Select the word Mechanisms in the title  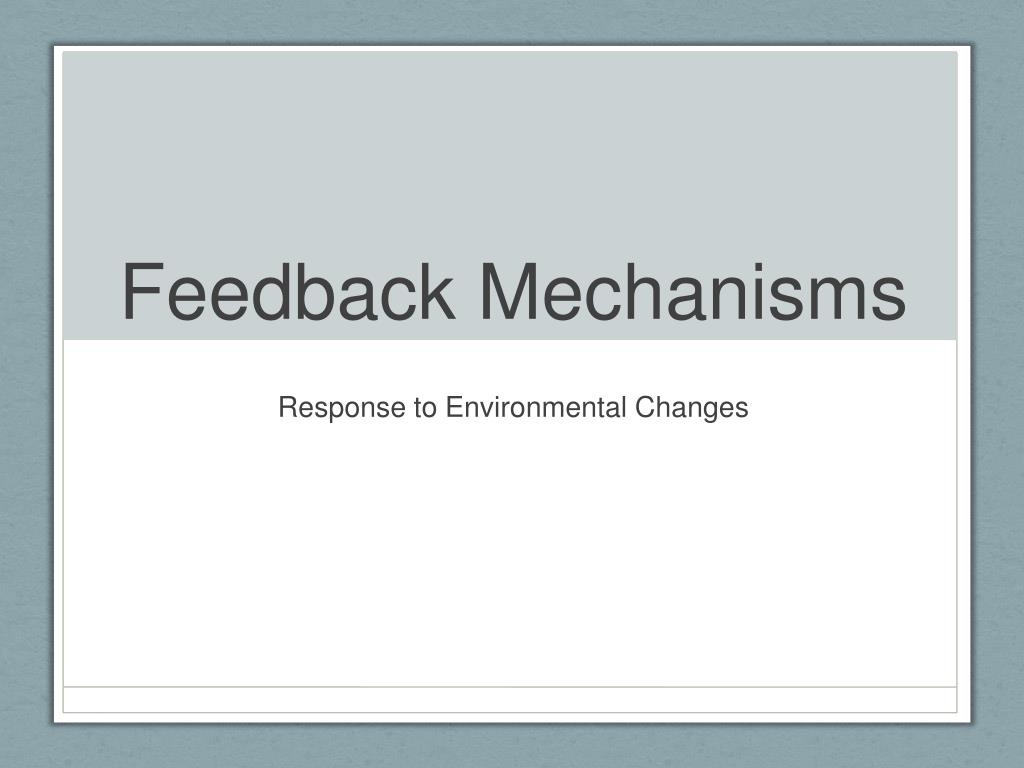[693, 291]
